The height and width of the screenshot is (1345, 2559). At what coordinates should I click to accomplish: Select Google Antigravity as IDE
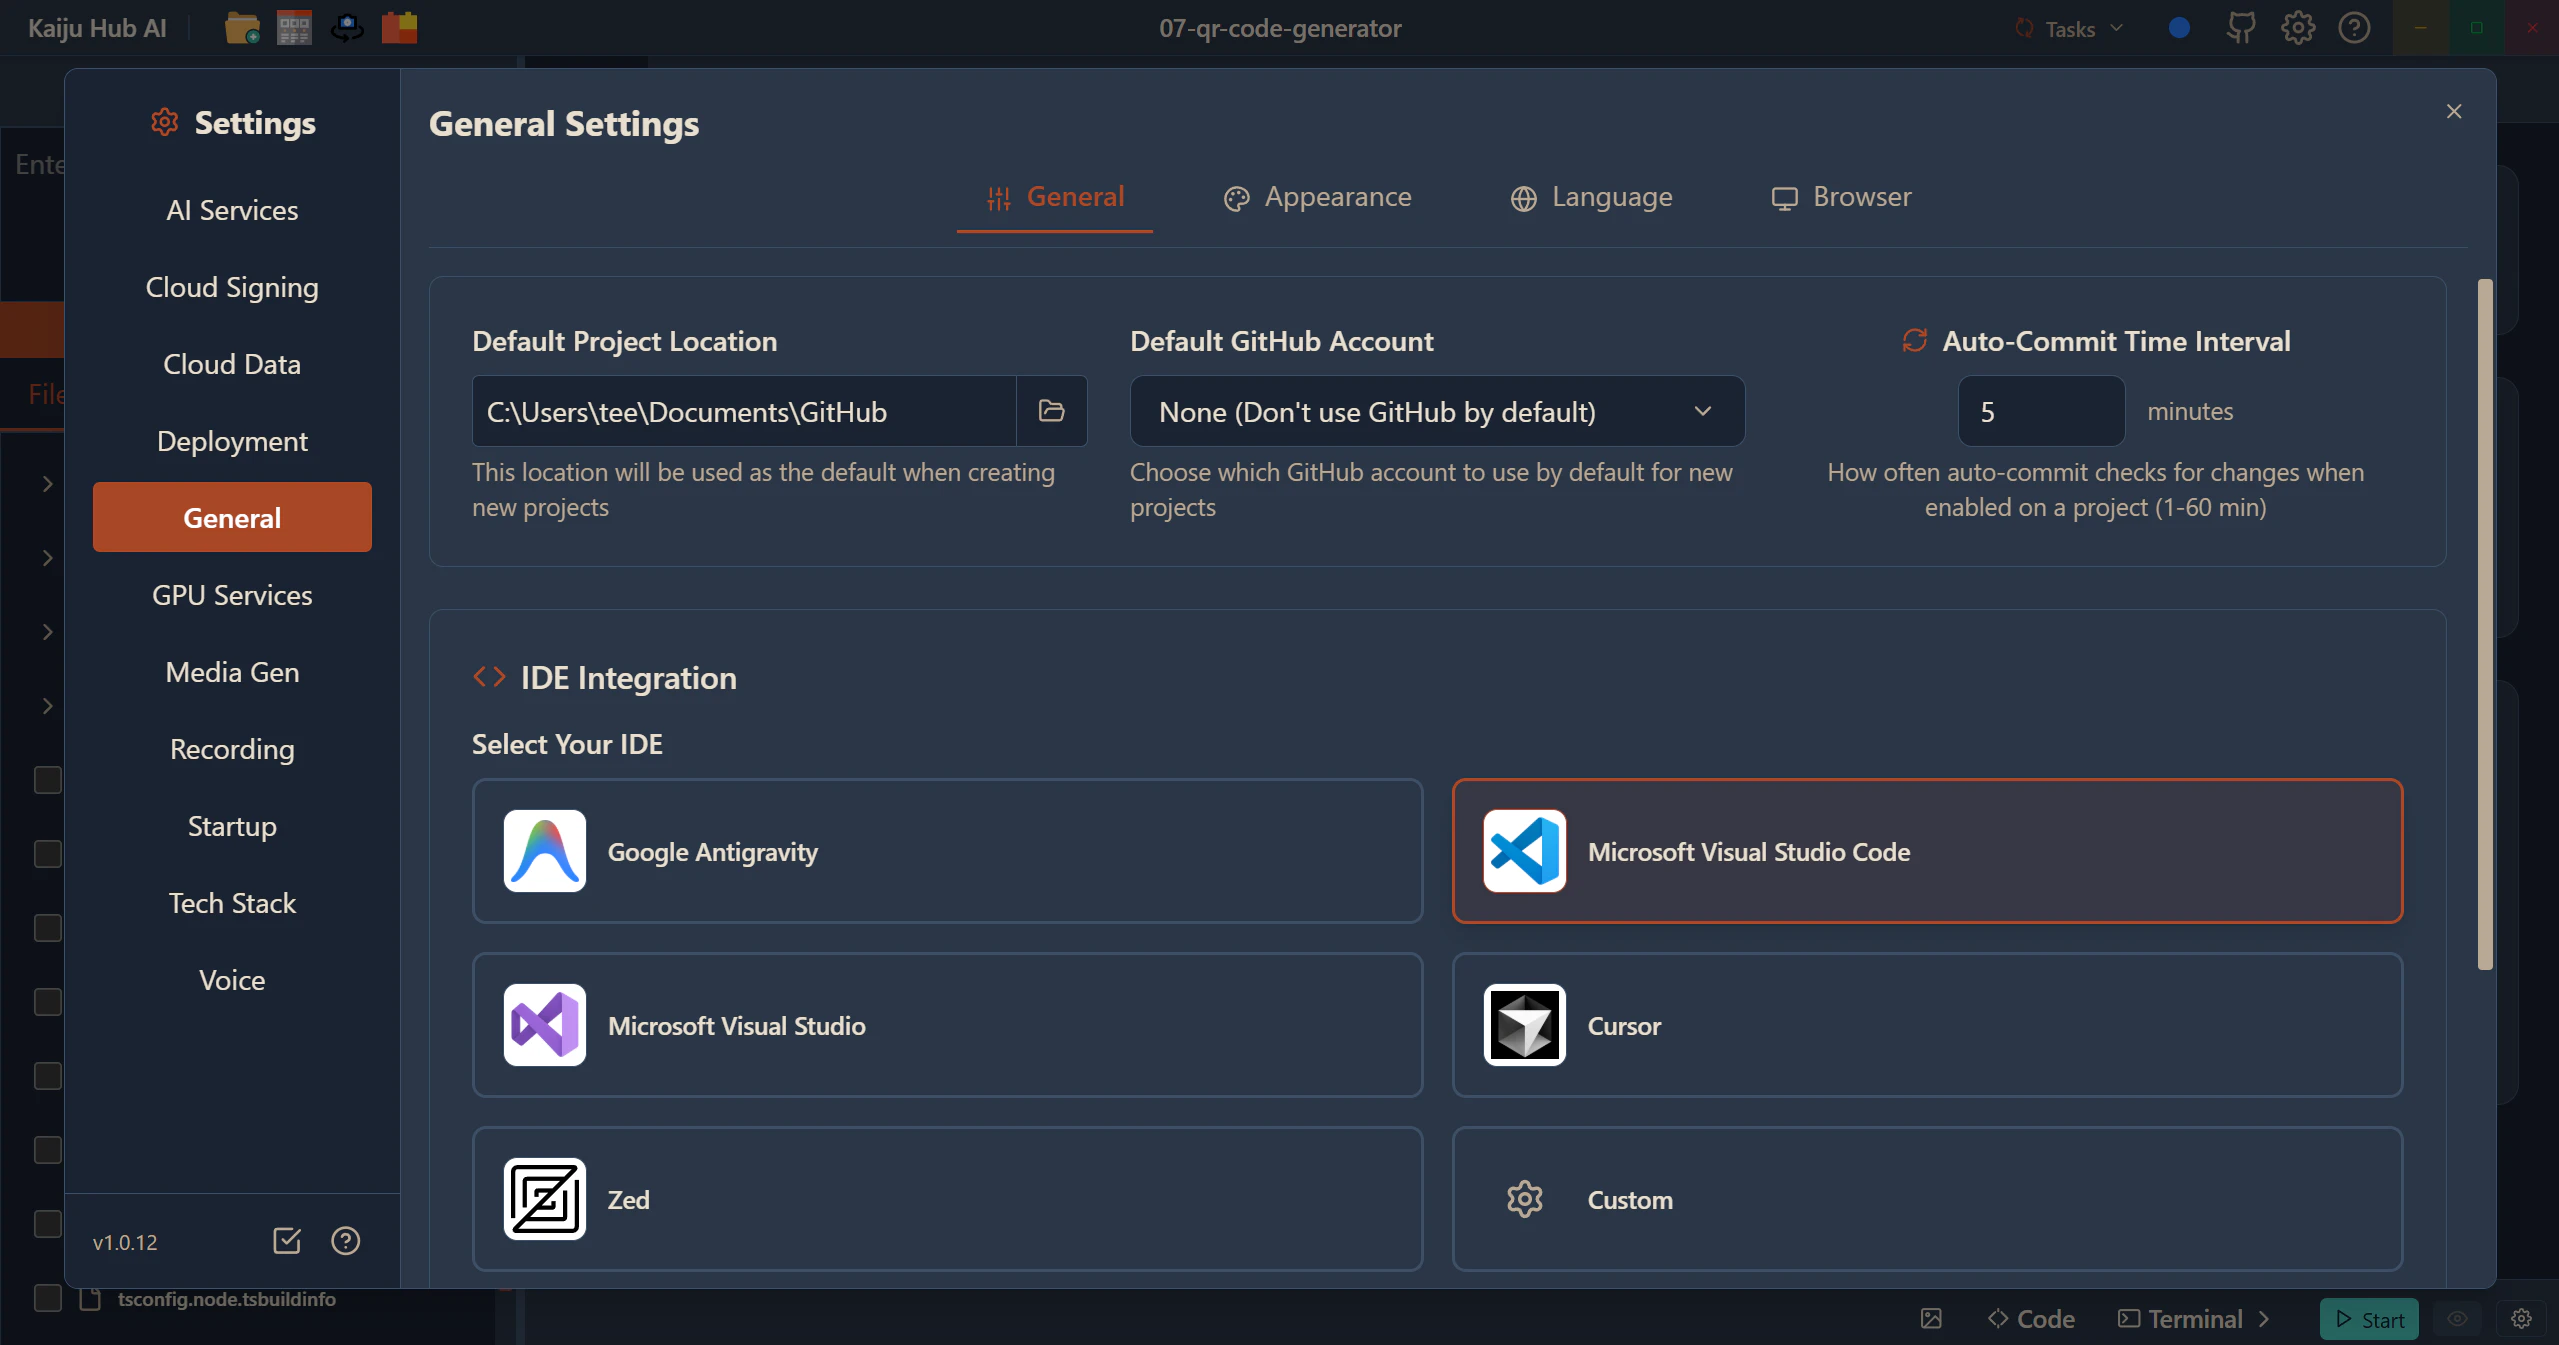coord(947,851)
